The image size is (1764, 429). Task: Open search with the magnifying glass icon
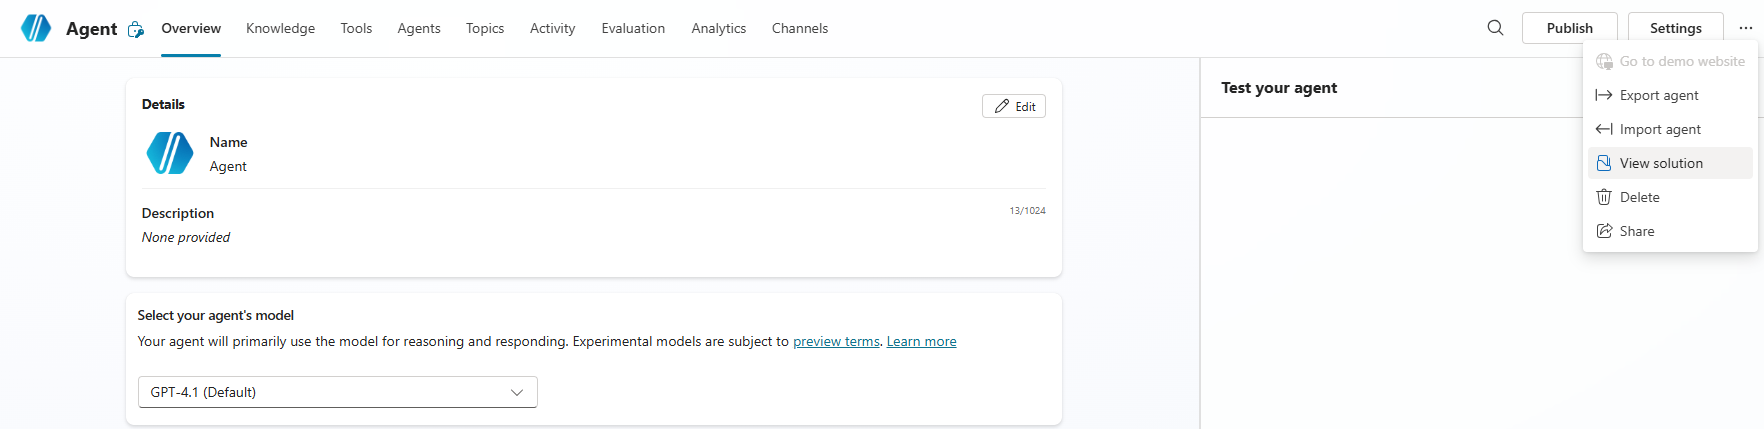(x=1495, y=28)
